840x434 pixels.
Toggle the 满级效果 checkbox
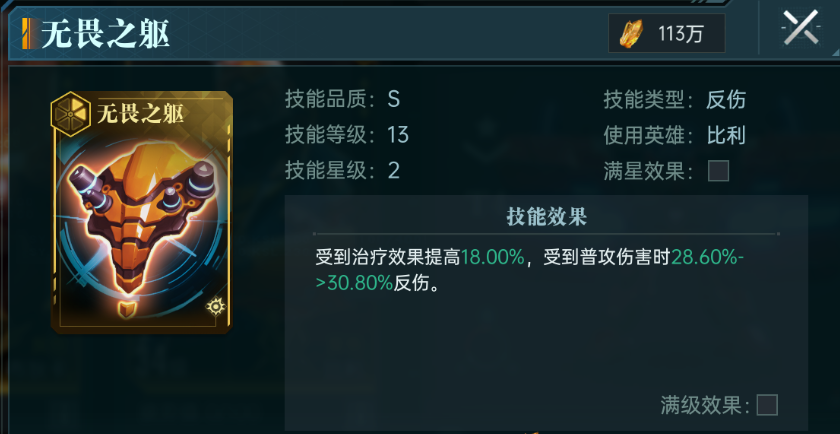(x=767, y=405)
